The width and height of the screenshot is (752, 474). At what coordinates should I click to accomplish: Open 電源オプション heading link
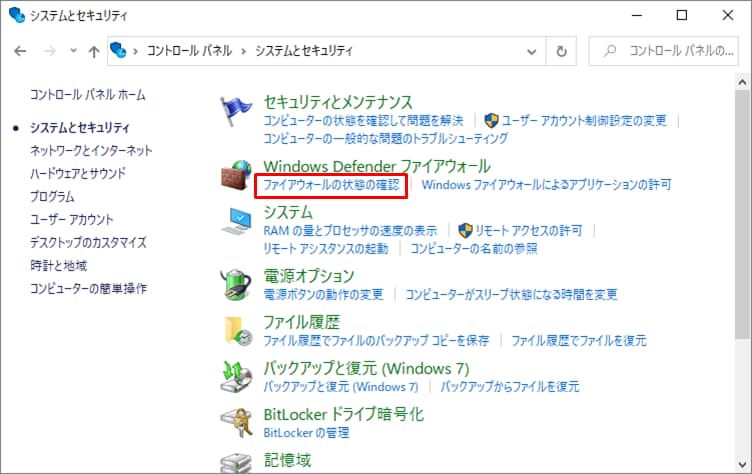[309, 276]
